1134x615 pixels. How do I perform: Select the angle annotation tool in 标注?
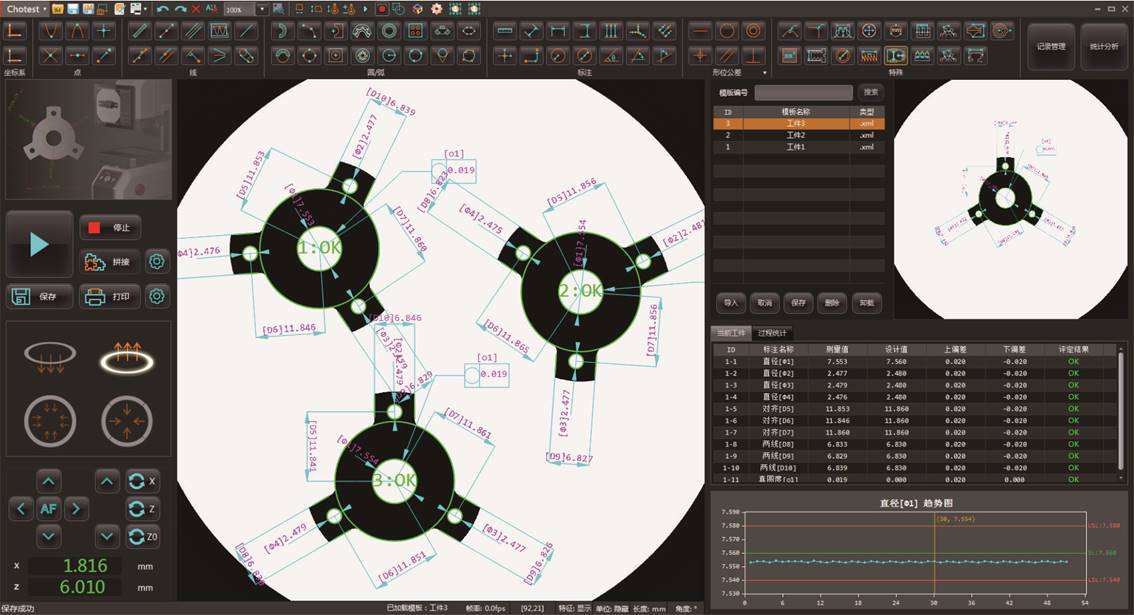click(x=611, y=55)
